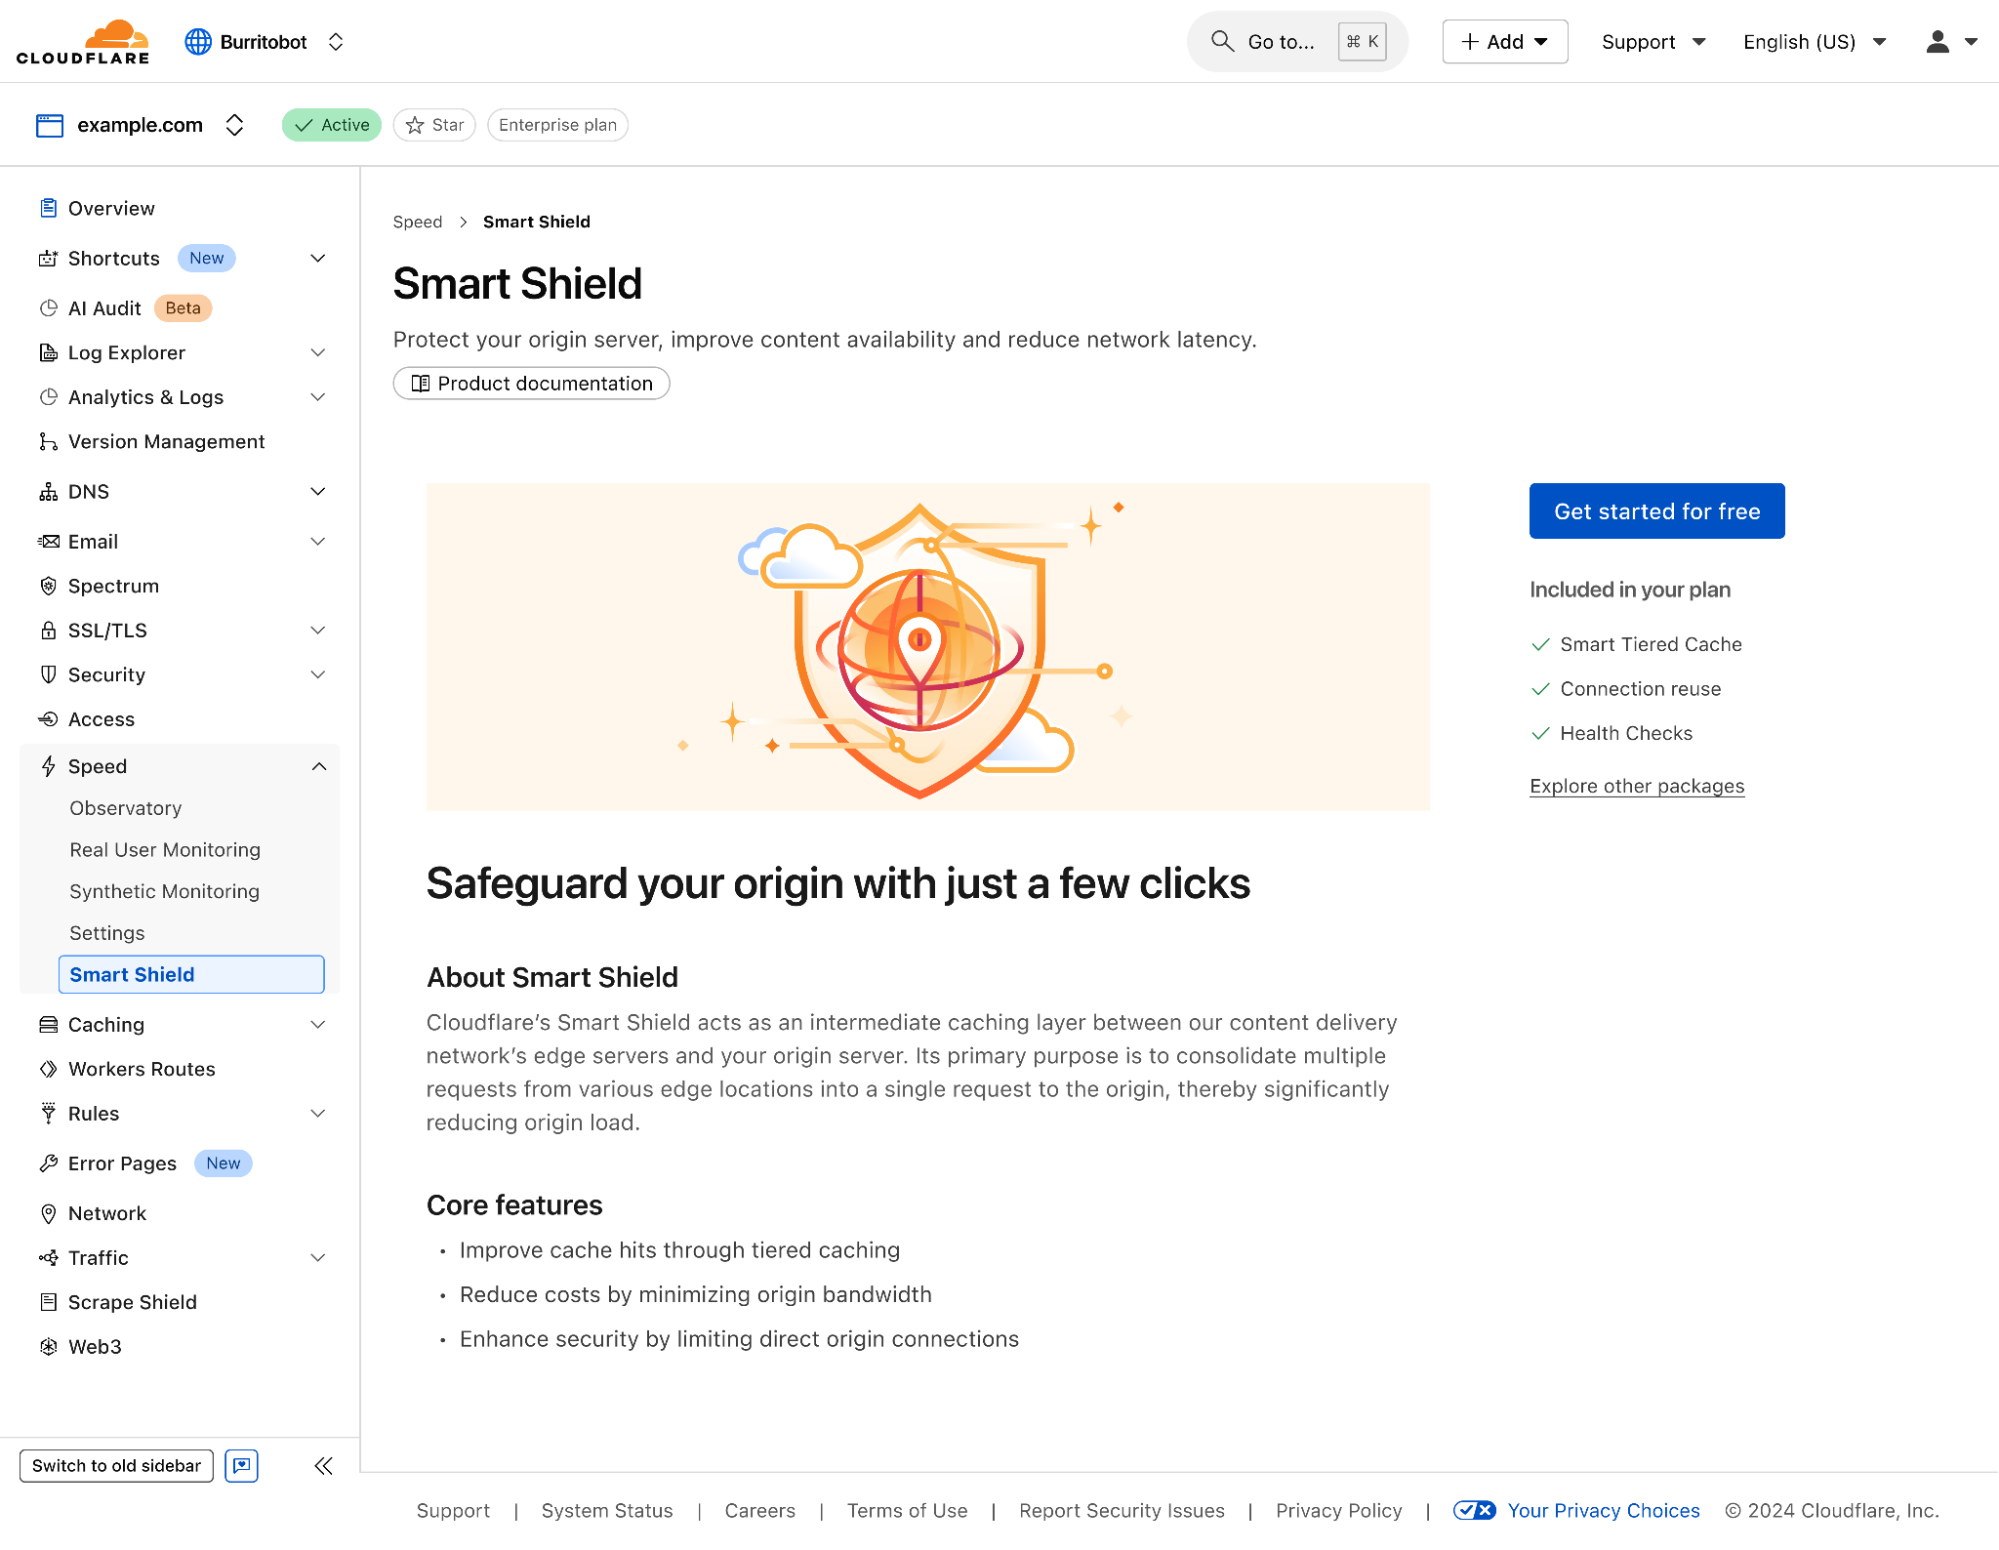The width and height of the screenshot is (1999, 1550).
Task: Click the Spectrum shield icon
Action: 48,586
